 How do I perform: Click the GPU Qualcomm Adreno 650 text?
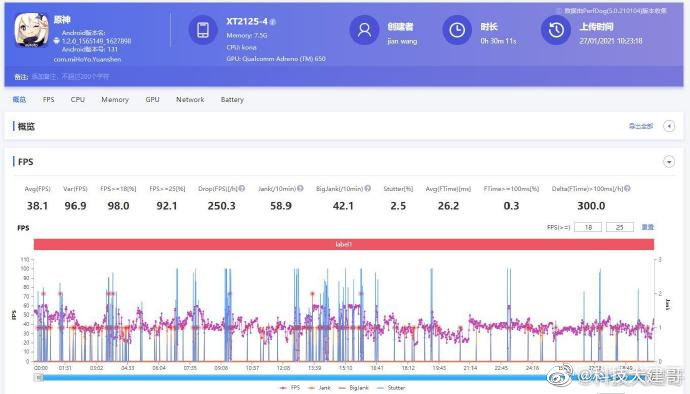(276, 59)
